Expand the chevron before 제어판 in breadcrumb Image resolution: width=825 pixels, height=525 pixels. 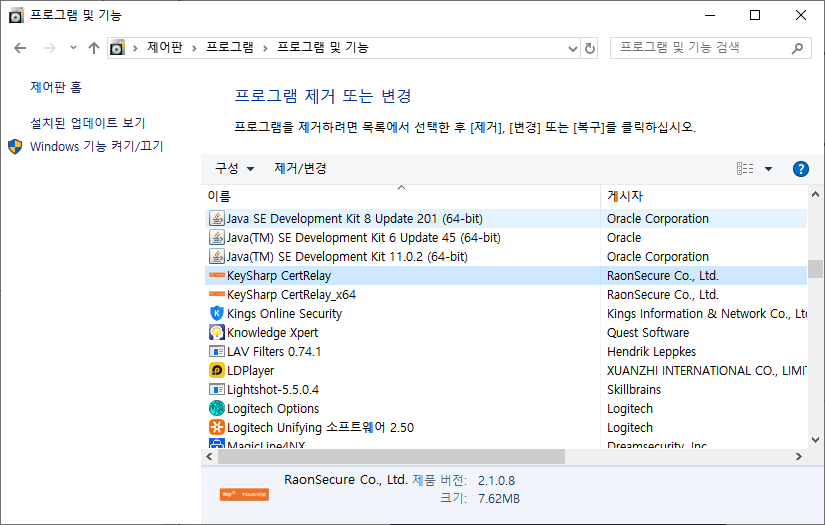pyautogui.click(x=135, y=48)
